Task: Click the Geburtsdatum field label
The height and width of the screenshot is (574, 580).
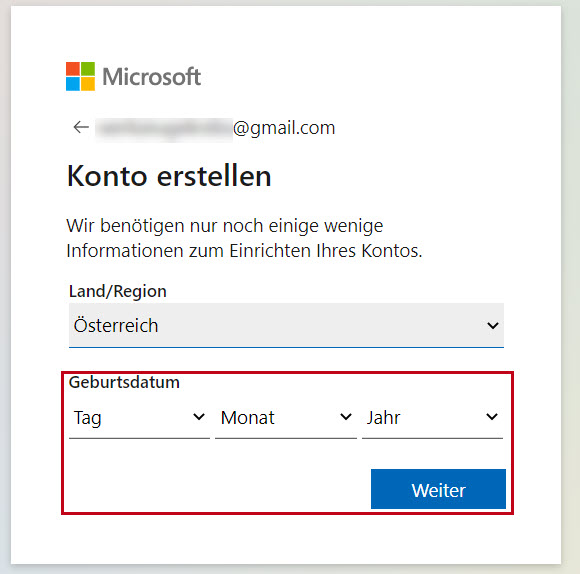Action: click(x=124, y=382)
